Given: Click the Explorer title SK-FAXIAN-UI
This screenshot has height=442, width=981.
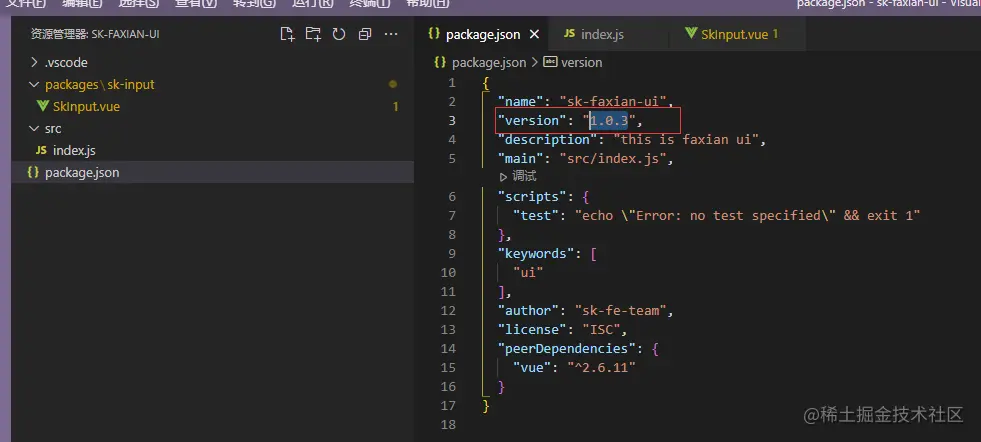Looking at the screenshot, I should 125,34.
